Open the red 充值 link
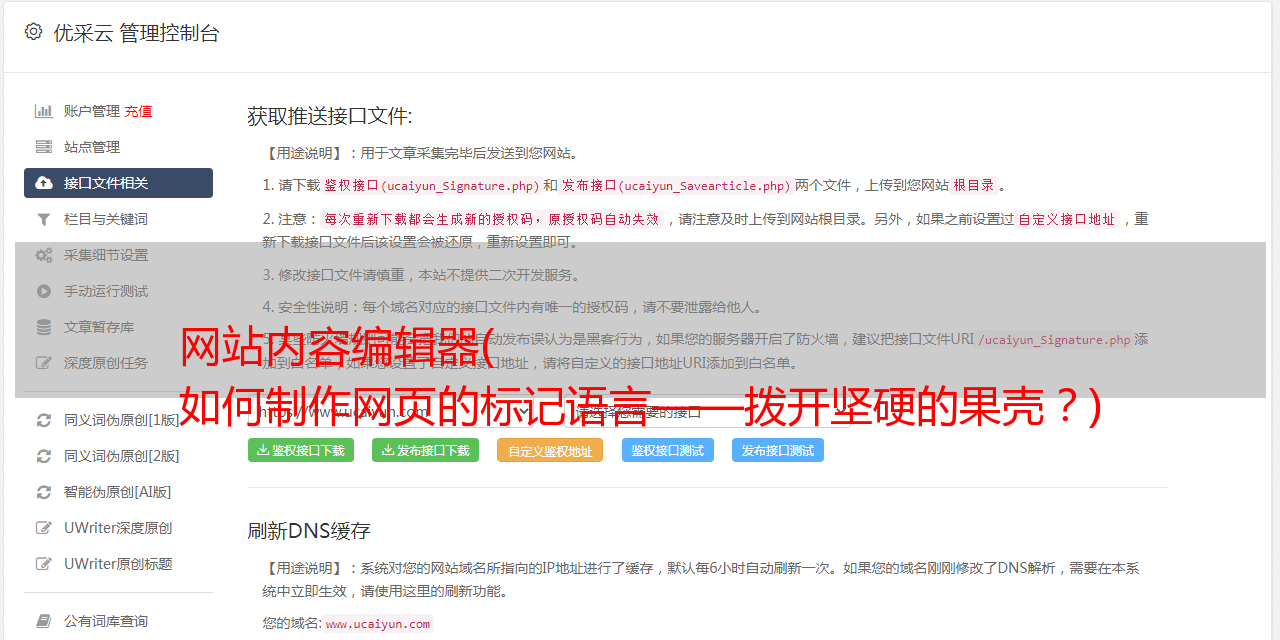Image resolution: width=1280 pixels, height=640 pixels. 138,111
